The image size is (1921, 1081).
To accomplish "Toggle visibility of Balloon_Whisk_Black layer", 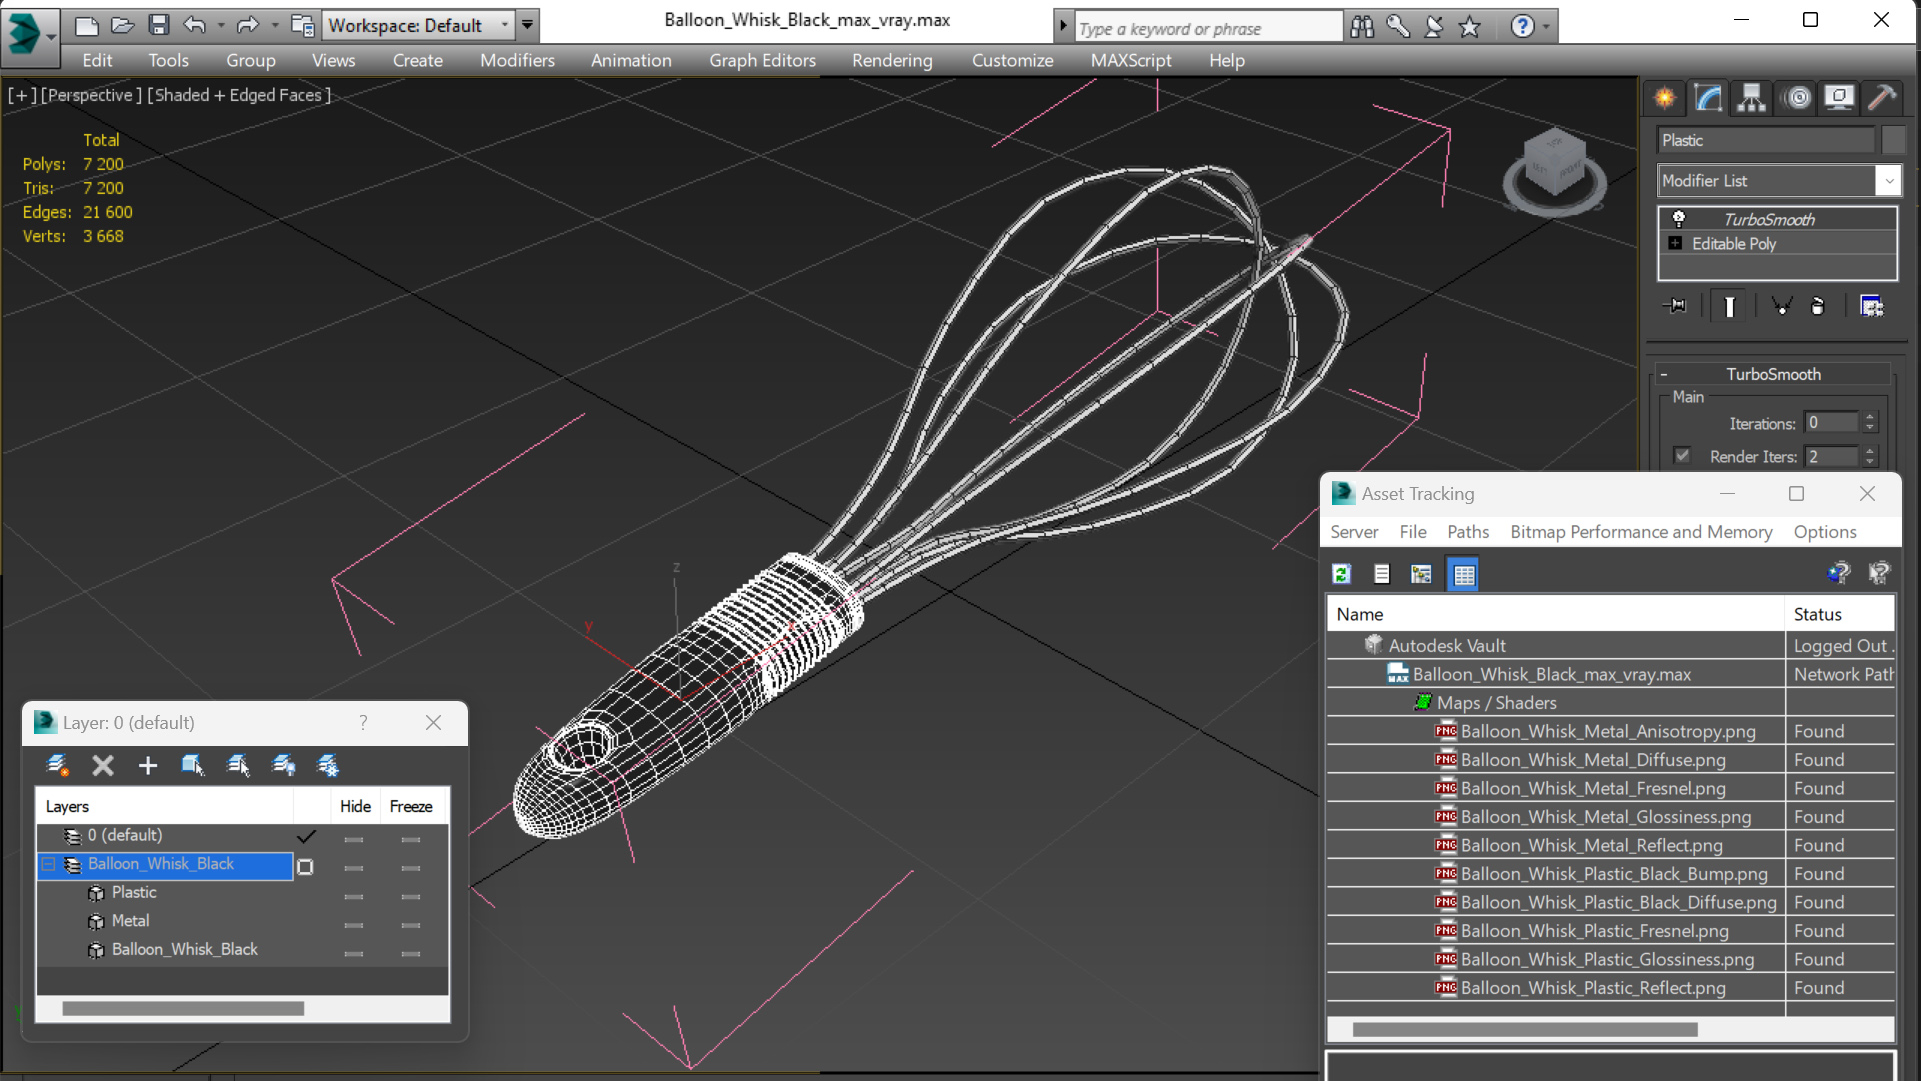I will pos(354,865).
